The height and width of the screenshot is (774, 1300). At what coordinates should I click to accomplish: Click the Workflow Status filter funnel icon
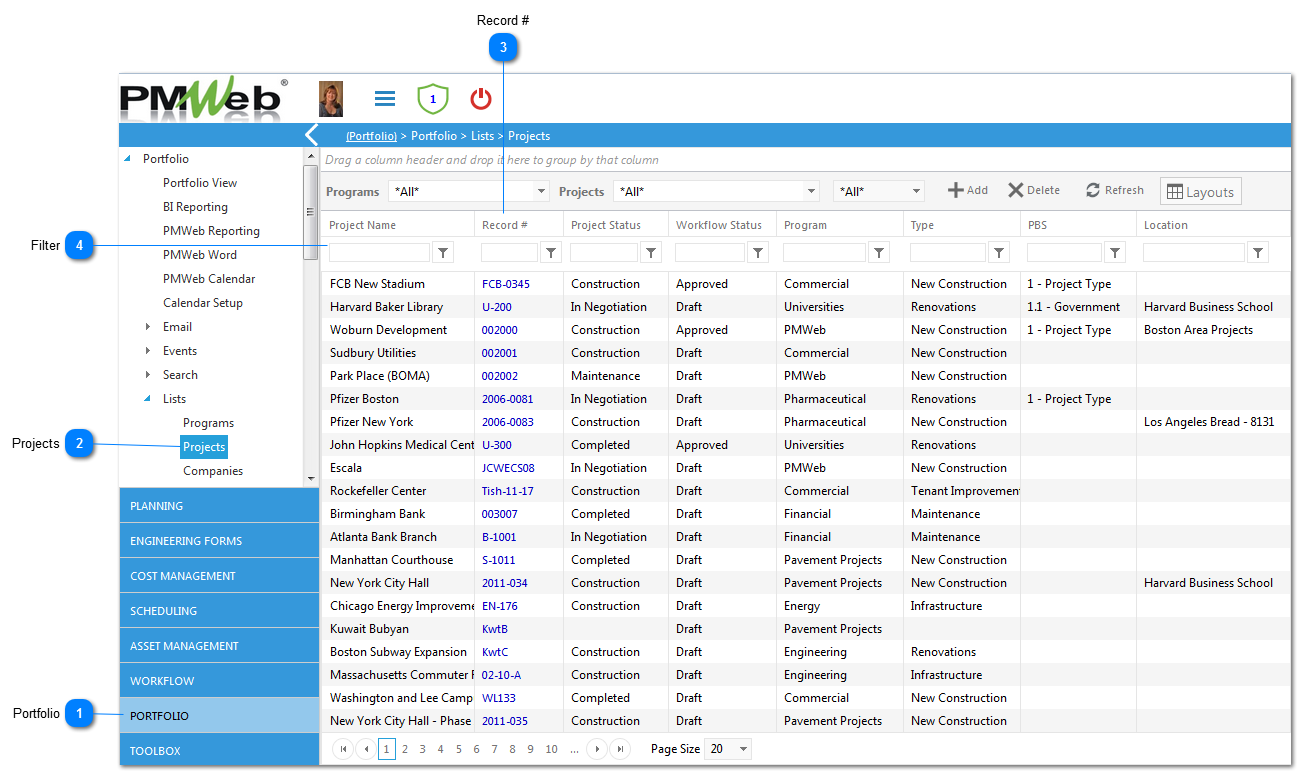tap(759, 253)
